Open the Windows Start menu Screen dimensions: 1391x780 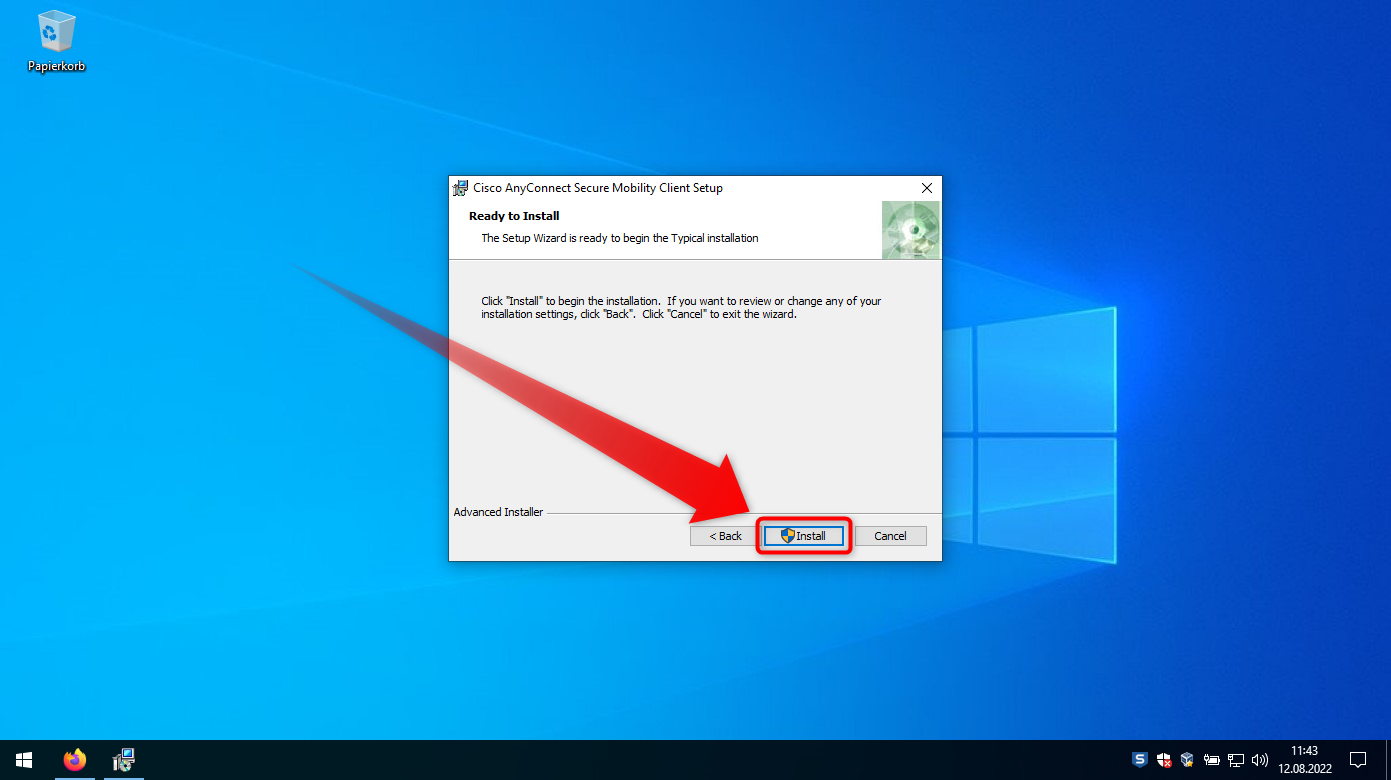[x=24, y=760]
